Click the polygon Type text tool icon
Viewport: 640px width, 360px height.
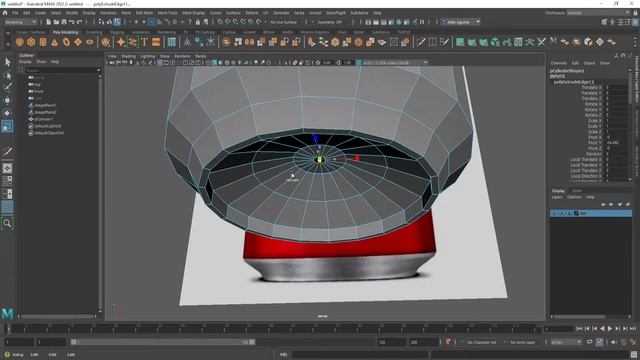tap(144, 42)
